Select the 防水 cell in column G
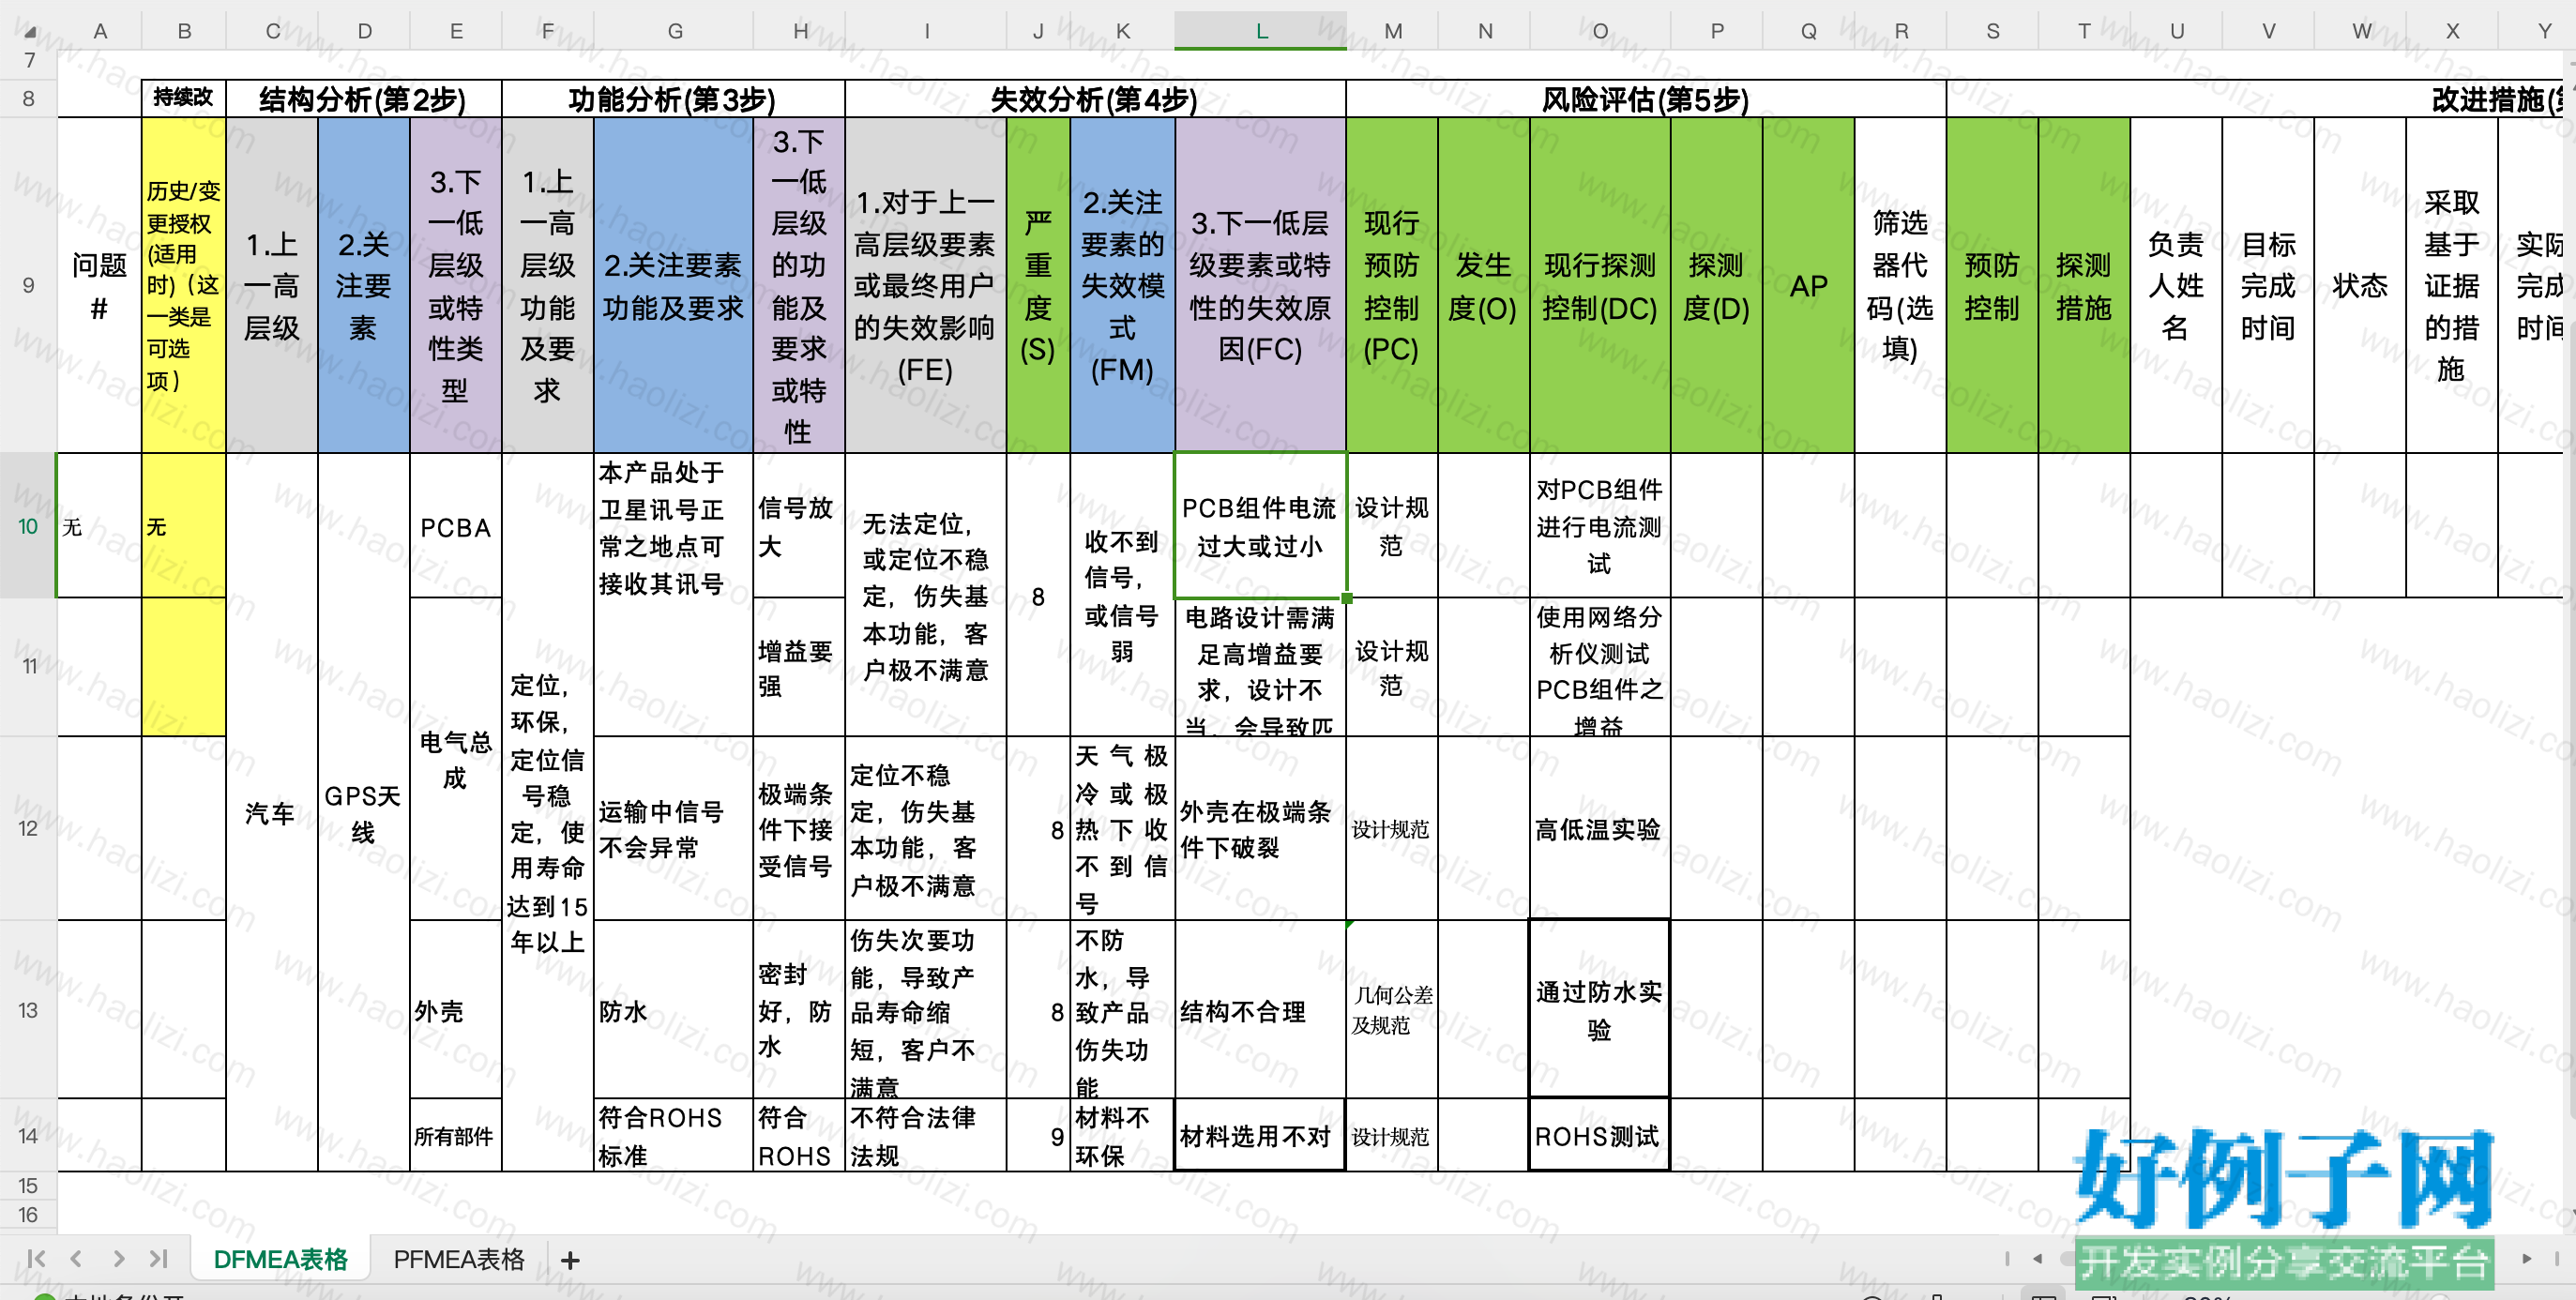Screen dimensions: 2576x1300 (x=673, y=1010)
